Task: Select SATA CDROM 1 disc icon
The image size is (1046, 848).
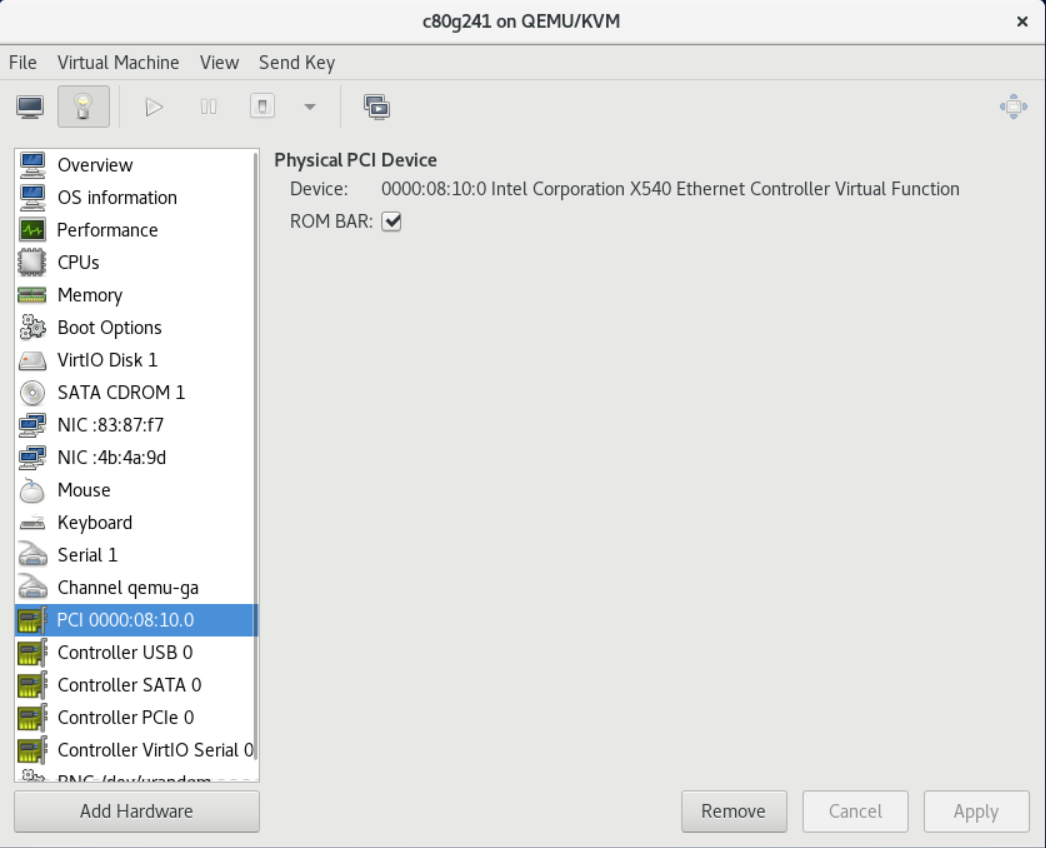Action: (x=32, y=392)
